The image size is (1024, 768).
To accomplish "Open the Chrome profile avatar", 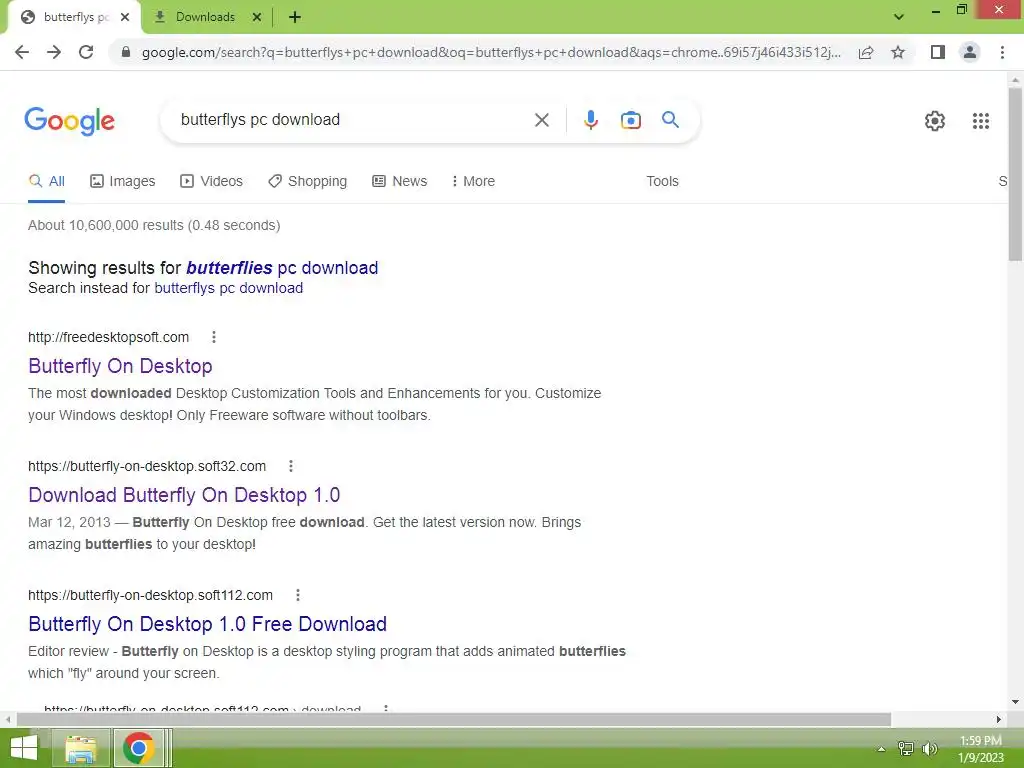I will (970, 52).
